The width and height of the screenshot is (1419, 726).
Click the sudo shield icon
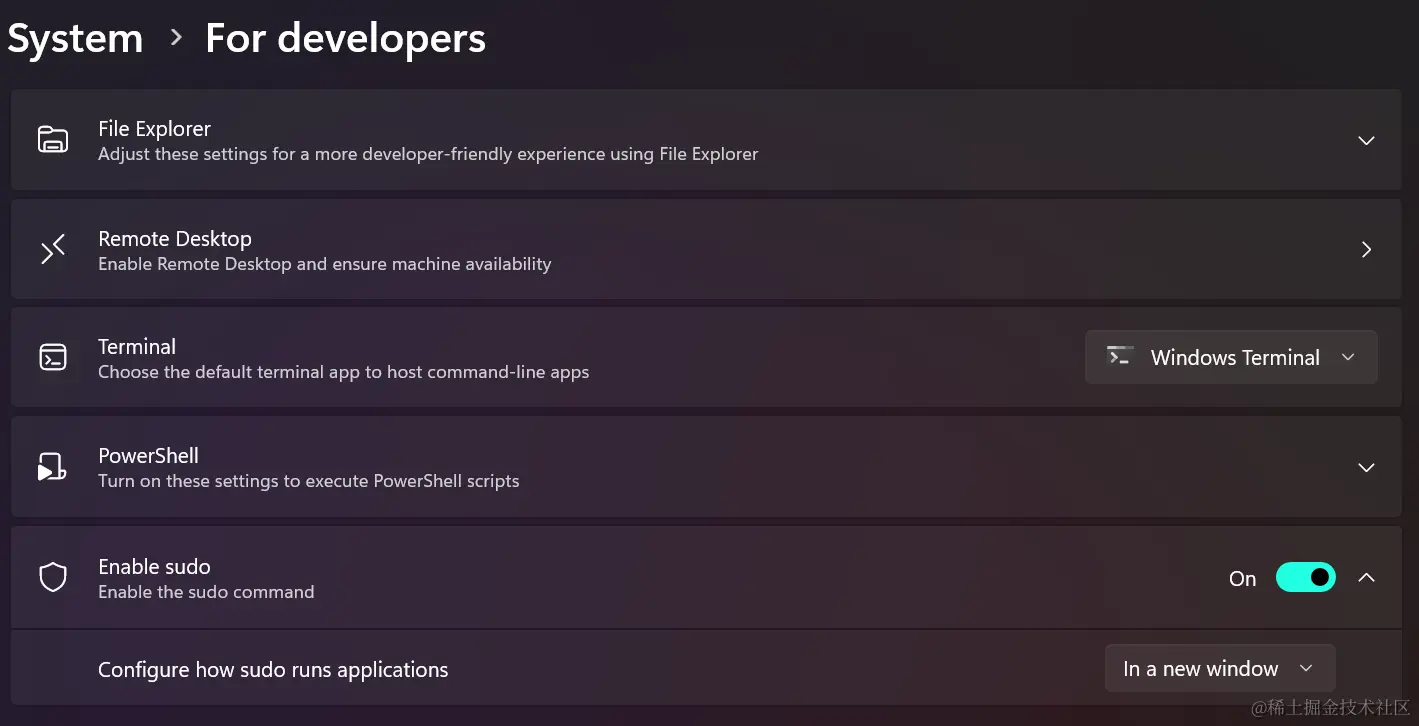[52, 577]
